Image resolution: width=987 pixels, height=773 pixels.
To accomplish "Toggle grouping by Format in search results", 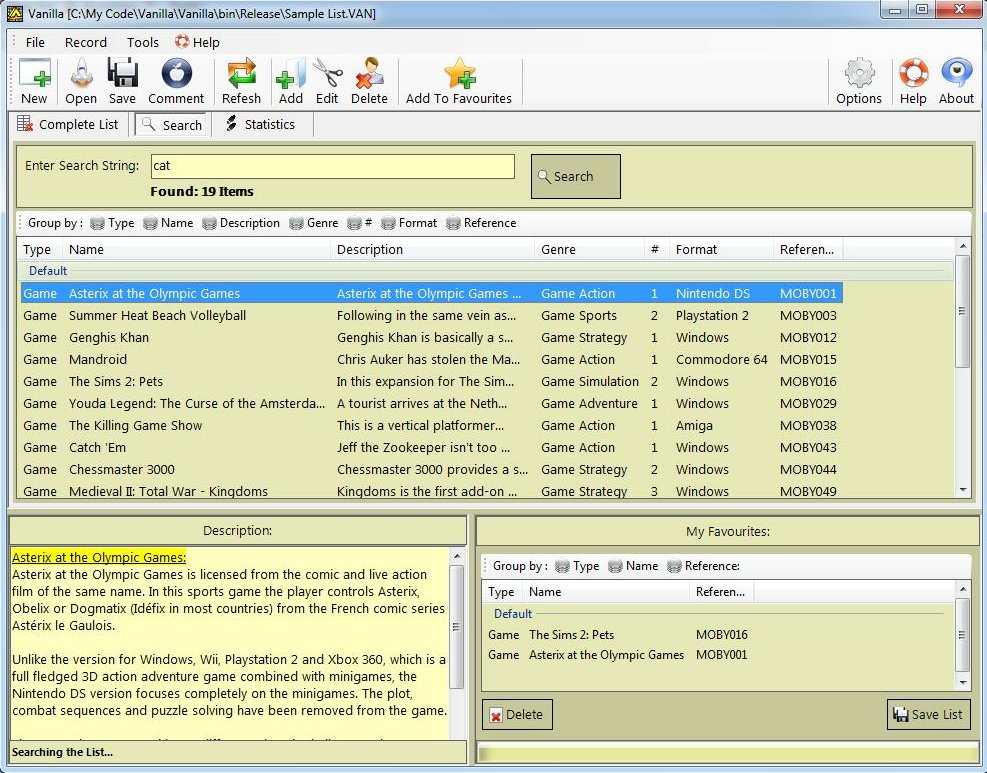I will coord(408,223).
